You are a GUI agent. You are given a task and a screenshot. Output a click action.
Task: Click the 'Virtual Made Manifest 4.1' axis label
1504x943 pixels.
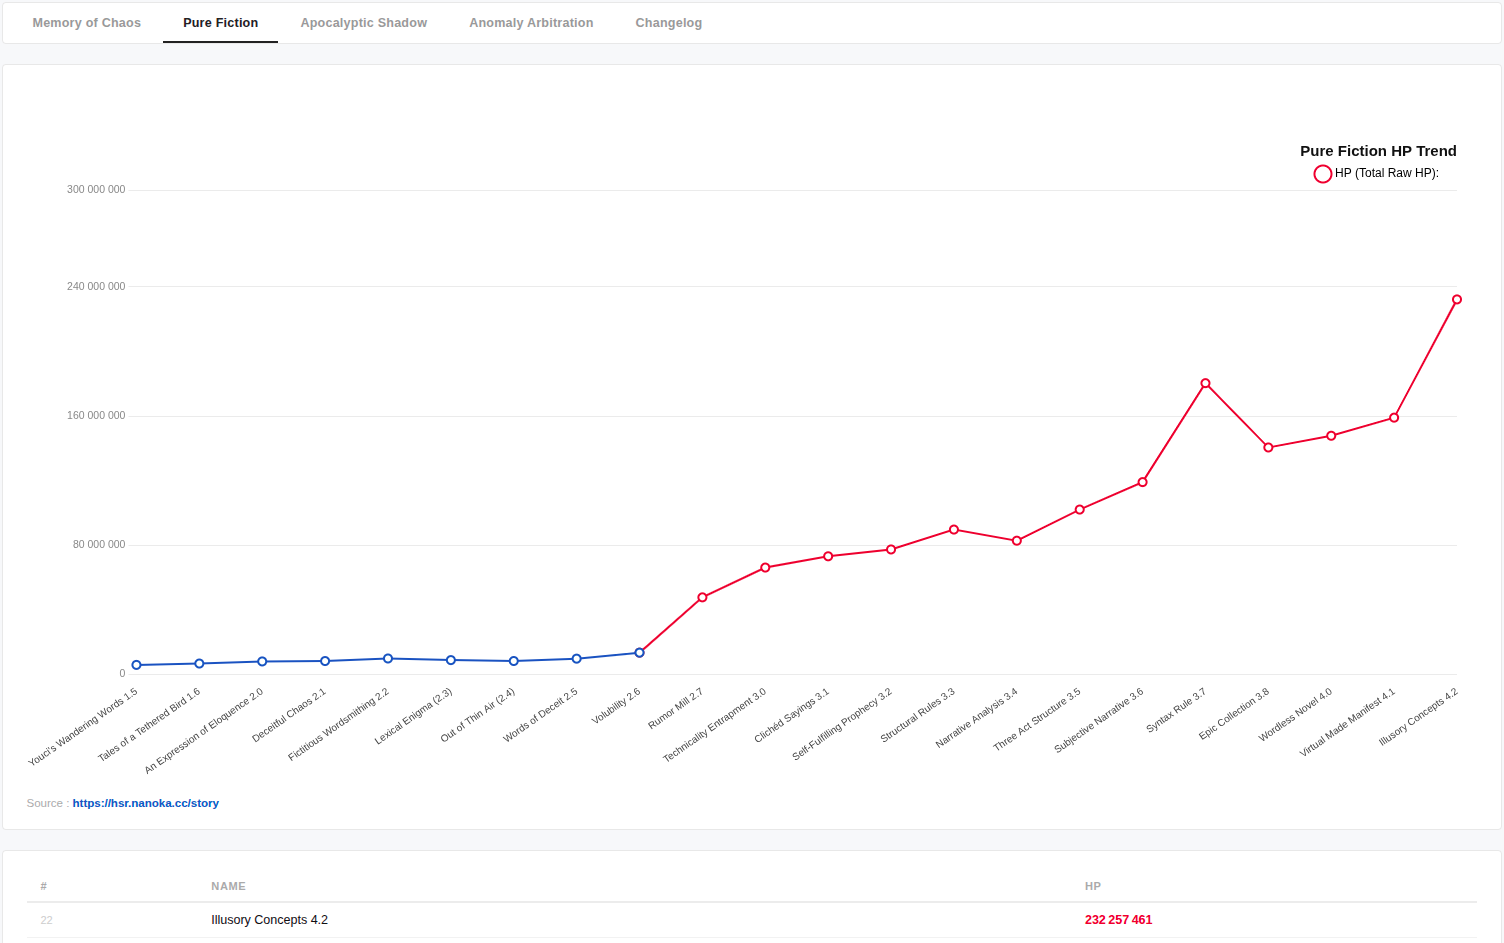[1348, 722]
